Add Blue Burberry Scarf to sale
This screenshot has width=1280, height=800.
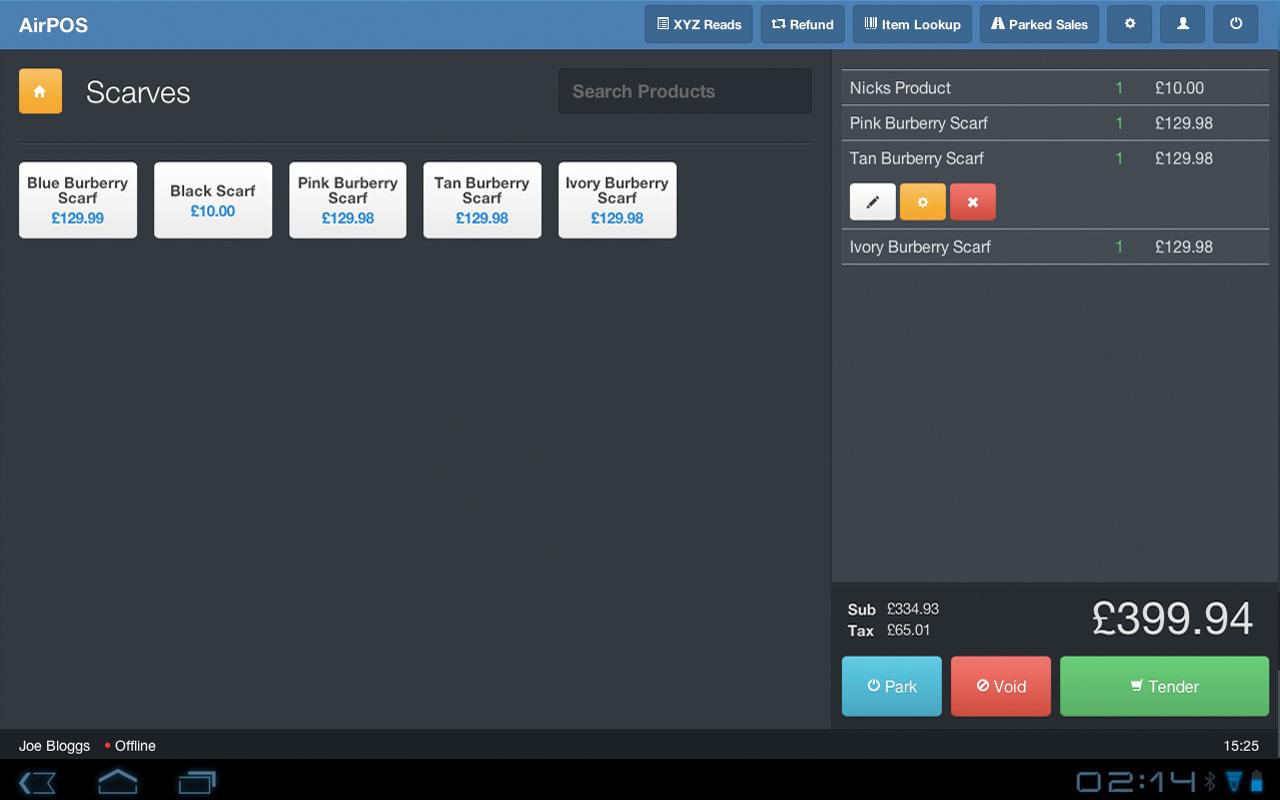point(78,200)
